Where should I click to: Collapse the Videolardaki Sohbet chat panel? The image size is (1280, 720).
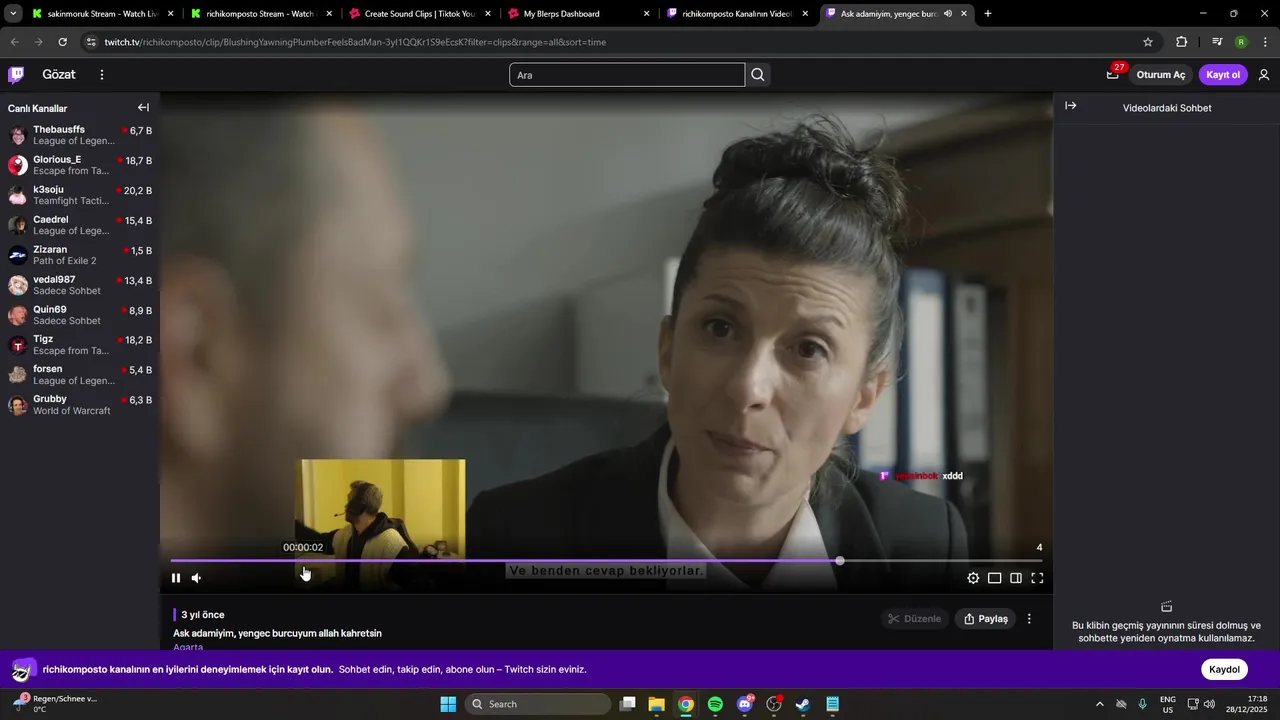(1070, 106)
